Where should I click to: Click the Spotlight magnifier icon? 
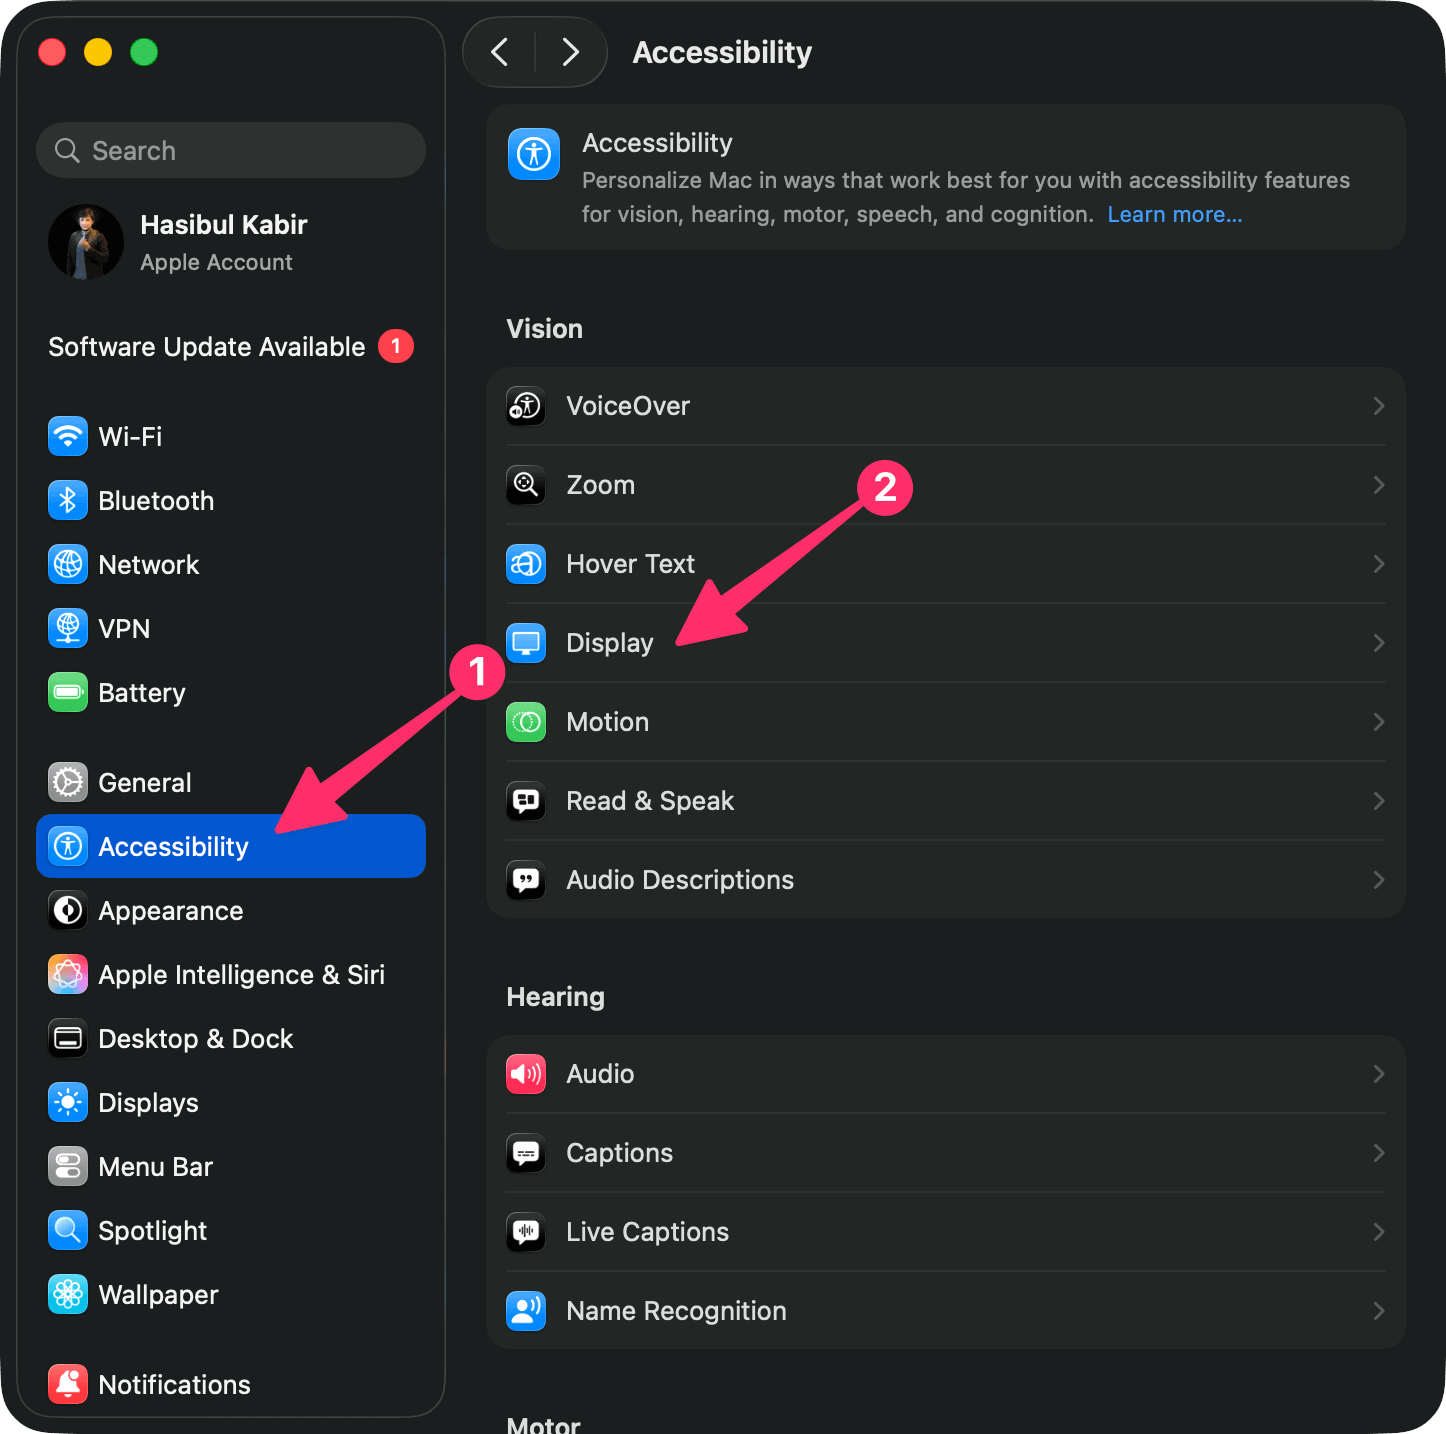click(x=68, y=1230)
